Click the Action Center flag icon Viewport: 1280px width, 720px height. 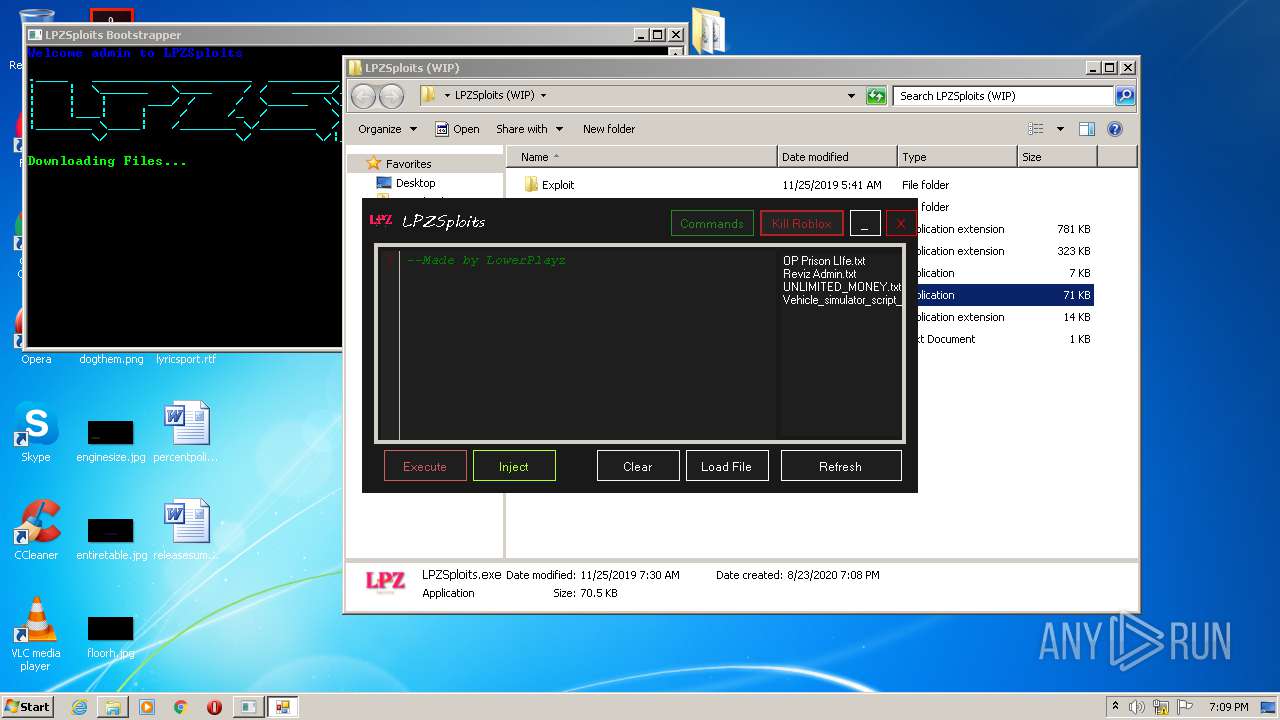tap(1186, 707)
